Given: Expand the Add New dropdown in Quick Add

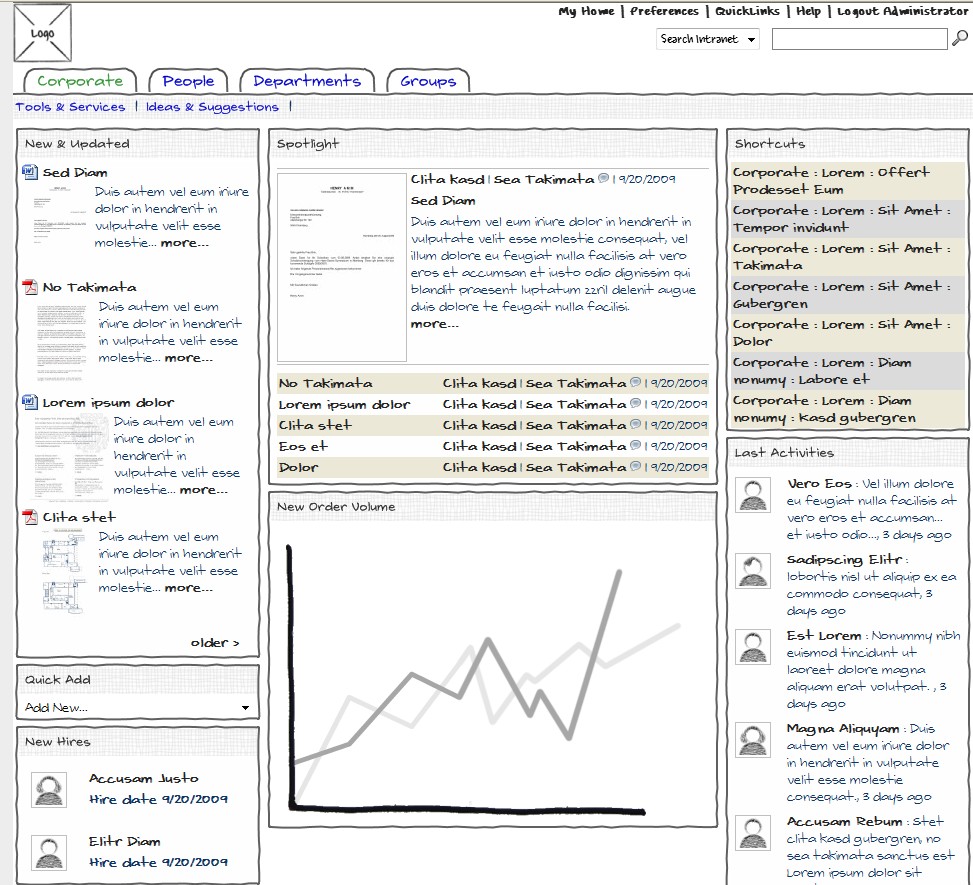Looking at the screenshot, I should tap(137, 707).
